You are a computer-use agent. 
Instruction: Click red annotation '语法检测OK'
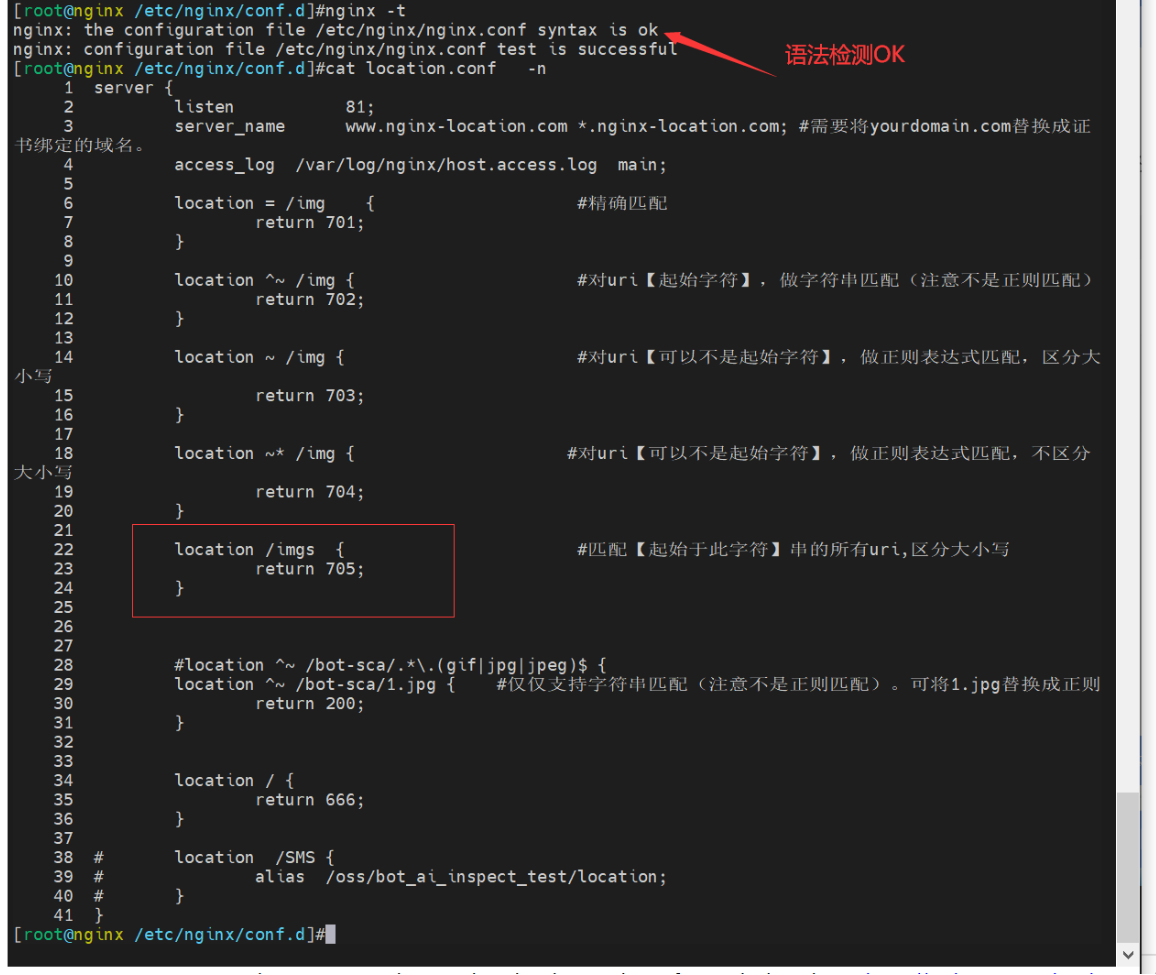[844, 55]
